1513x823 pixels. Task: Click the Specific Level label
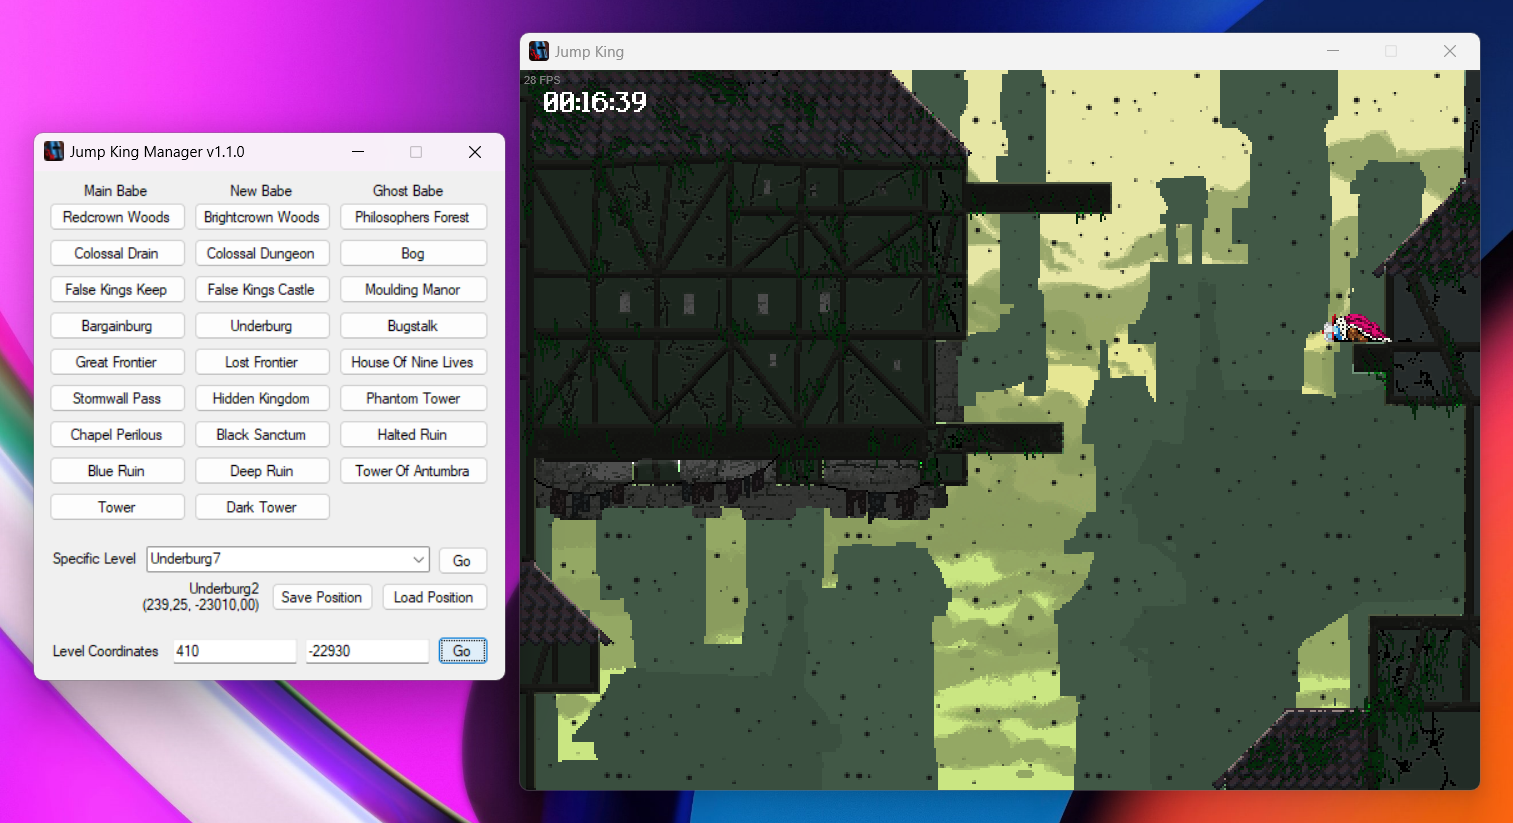click(94, 559)
